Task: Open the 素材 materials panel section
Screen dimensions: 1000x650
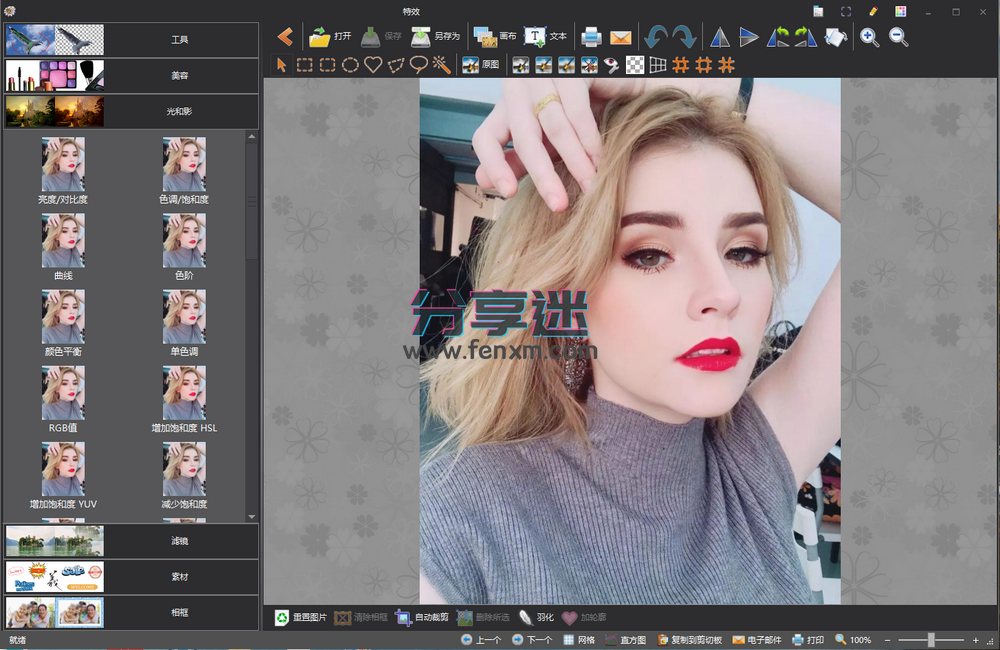Action: (131, 577)
